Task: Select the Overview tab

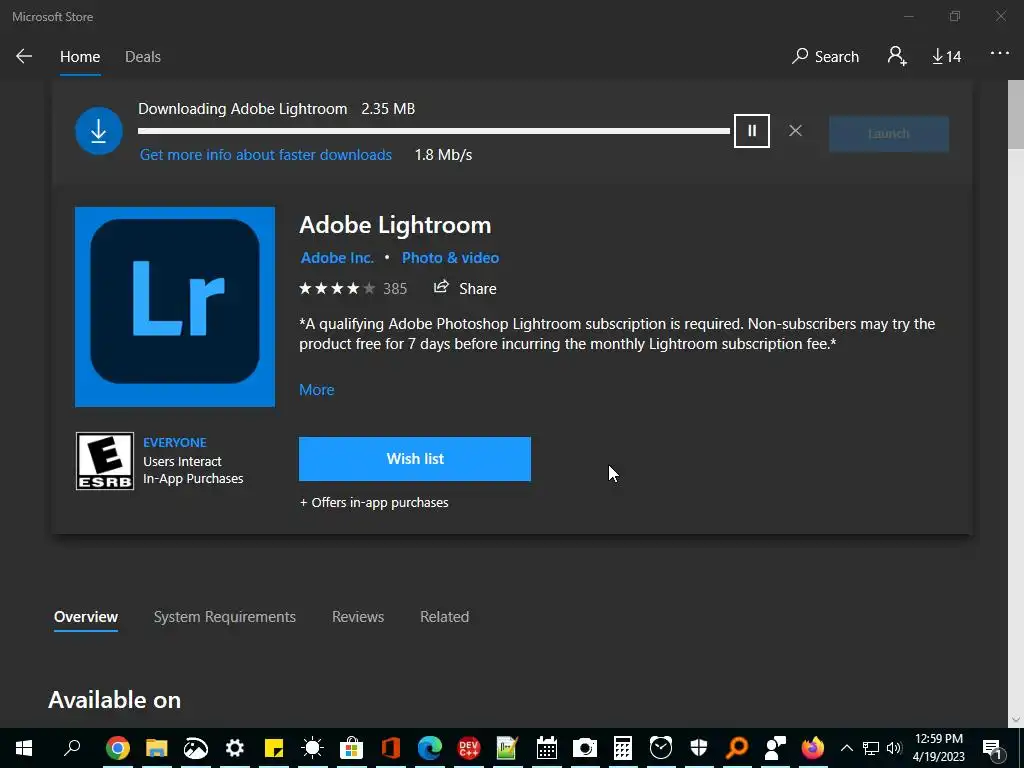Action: click(x=86, y=616)
